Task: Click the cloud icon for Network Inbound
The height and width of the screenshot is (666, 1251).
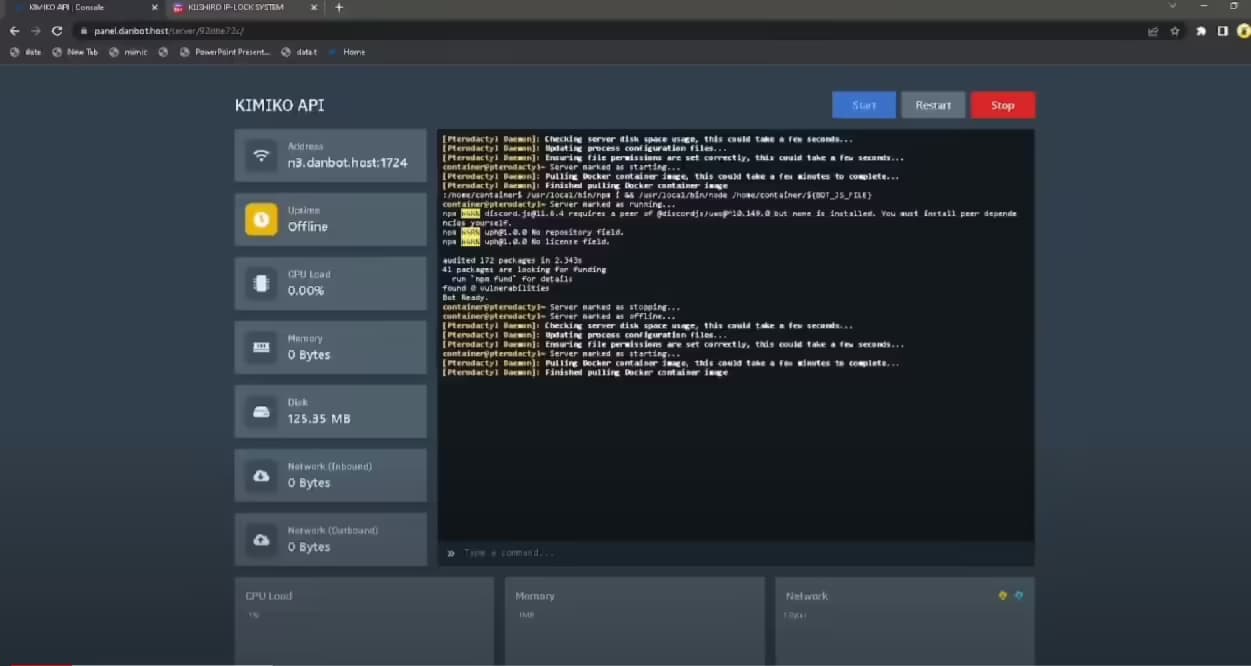Action: [x=261, y=475]
